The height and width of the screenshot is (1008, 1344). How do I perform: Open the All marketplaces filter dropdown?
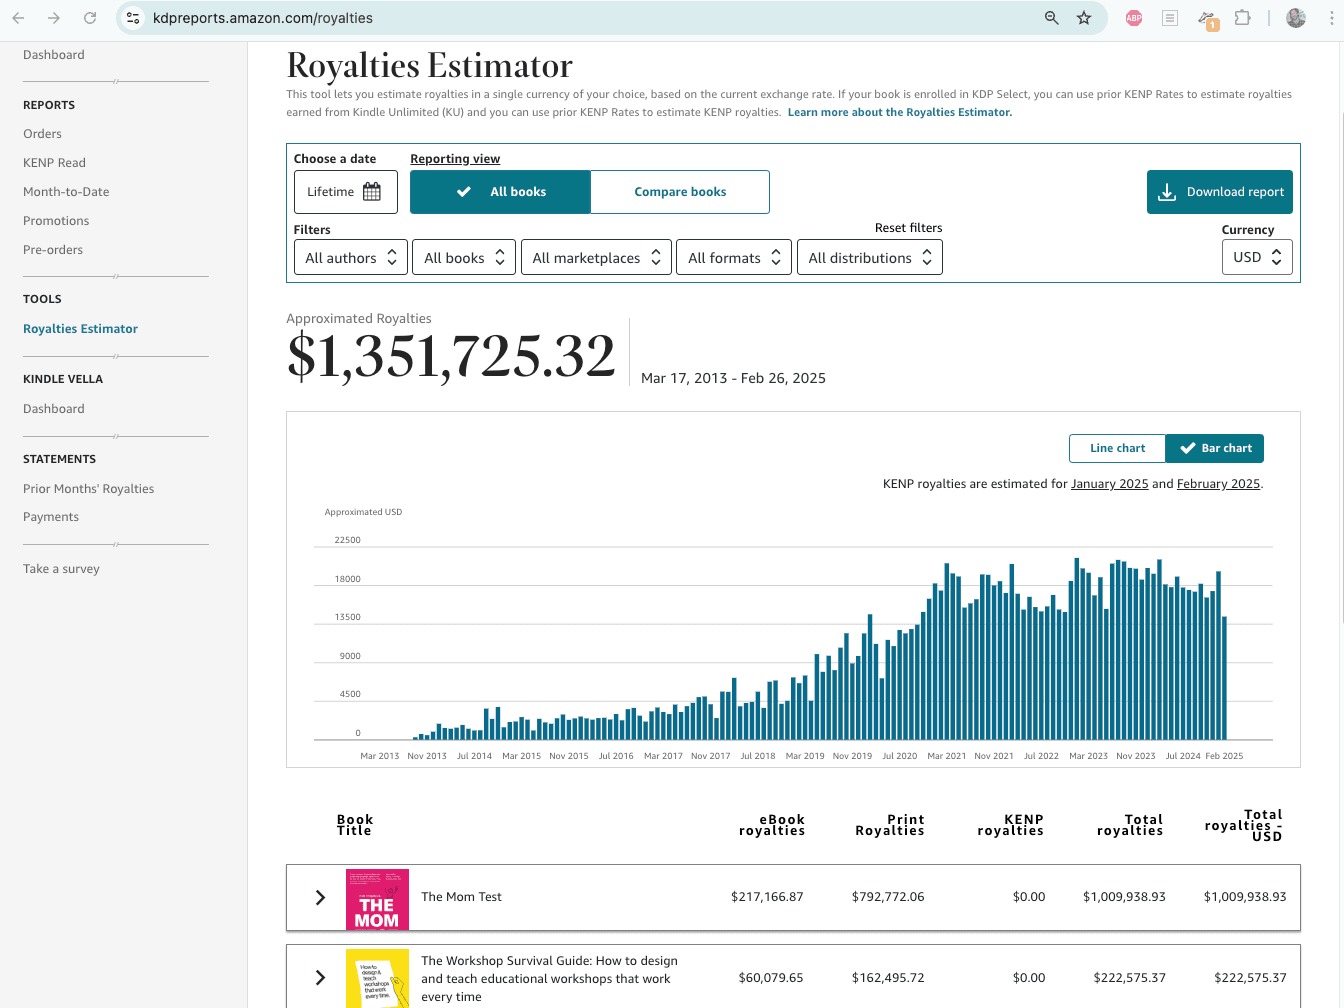596,257
